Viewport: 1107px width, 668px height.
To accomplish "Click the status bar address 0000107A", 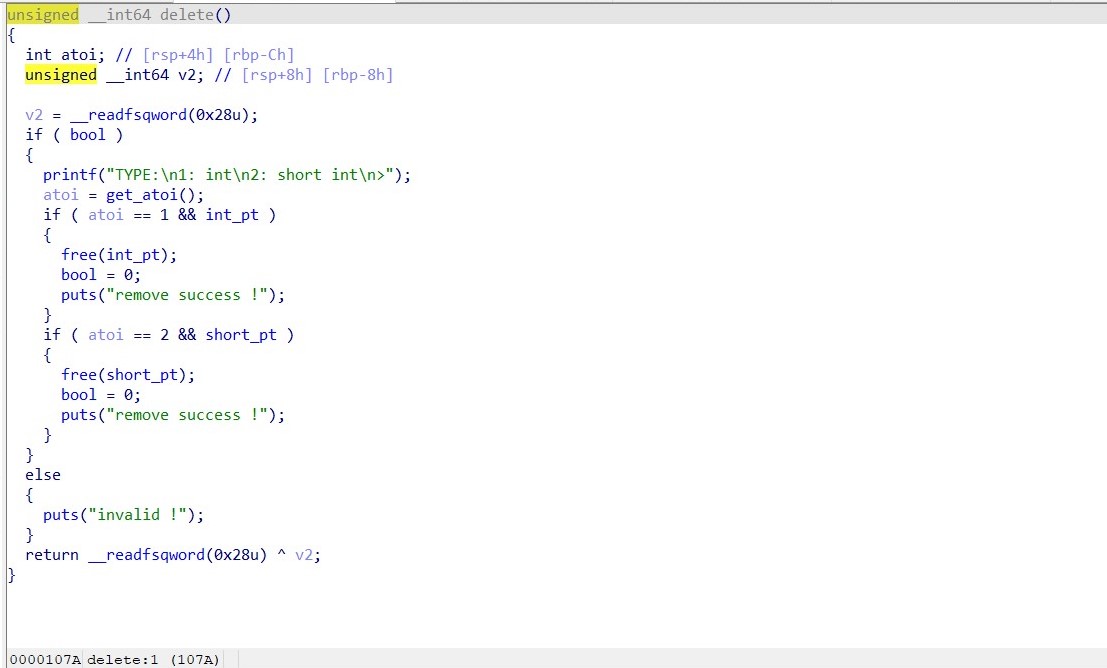I will pos(44,659).
